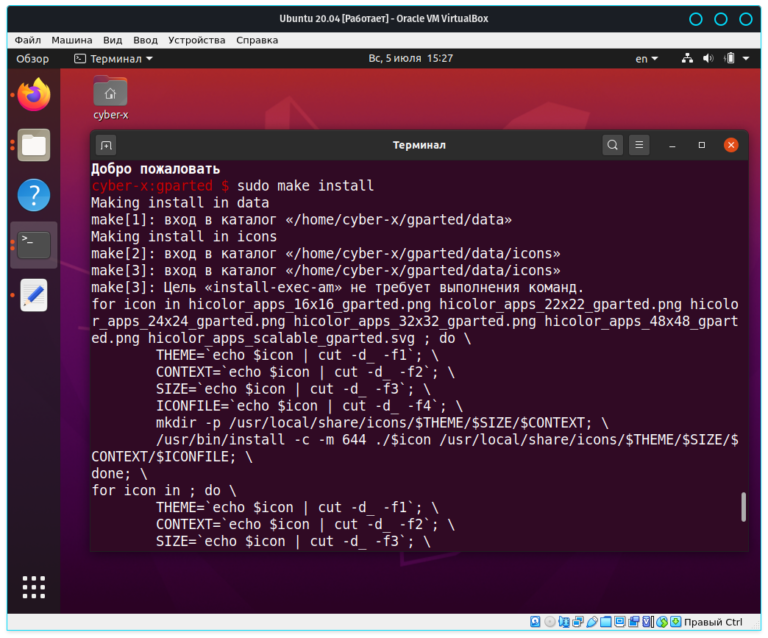Image resolution: width=768 pixels, height=638 pixels.
Task: Open the system menu arrow in top panel
Action: (746, 59)
